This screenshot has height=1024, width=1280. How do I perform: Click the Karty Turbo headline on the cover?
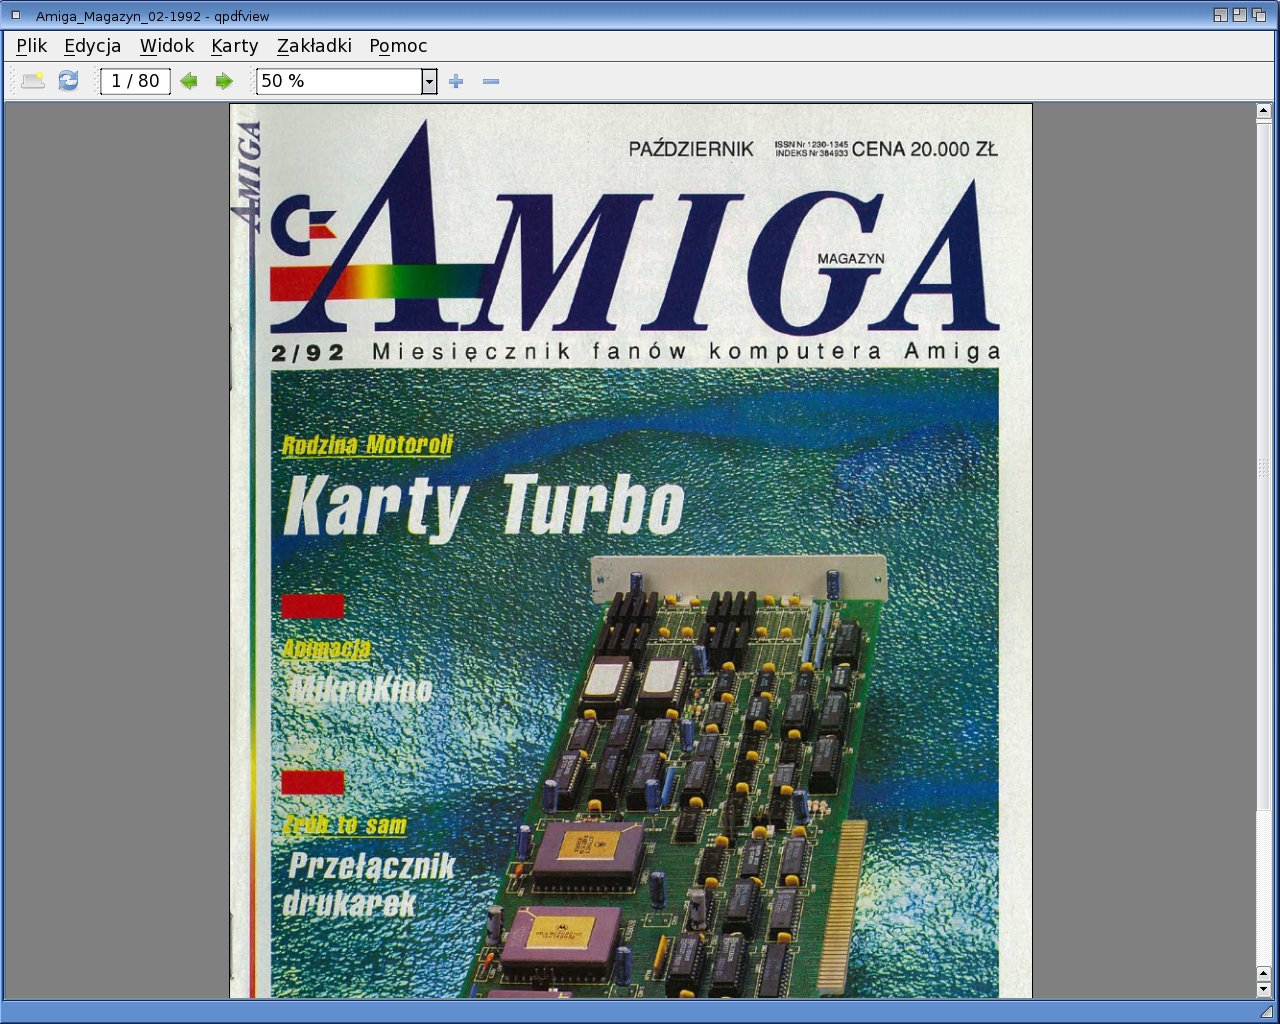pyautogui.click(x=484, y=506)
